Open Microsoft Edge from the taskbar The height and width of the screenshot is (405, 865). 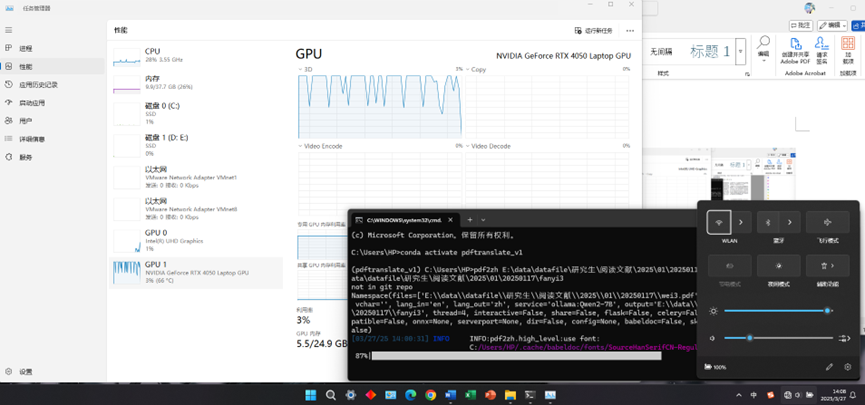point(410,395)
